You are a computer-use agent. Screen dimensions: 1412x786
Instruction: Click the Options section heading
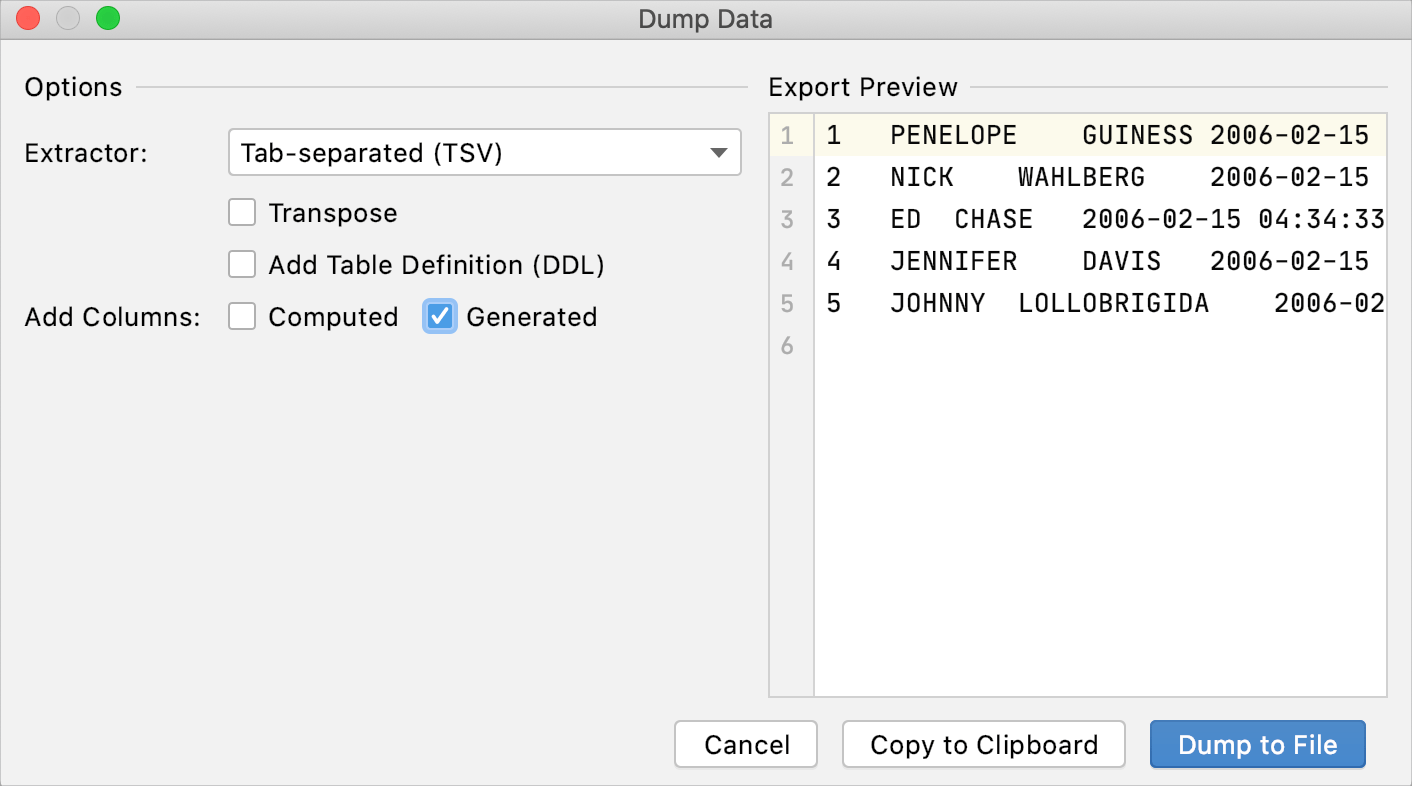74,87
